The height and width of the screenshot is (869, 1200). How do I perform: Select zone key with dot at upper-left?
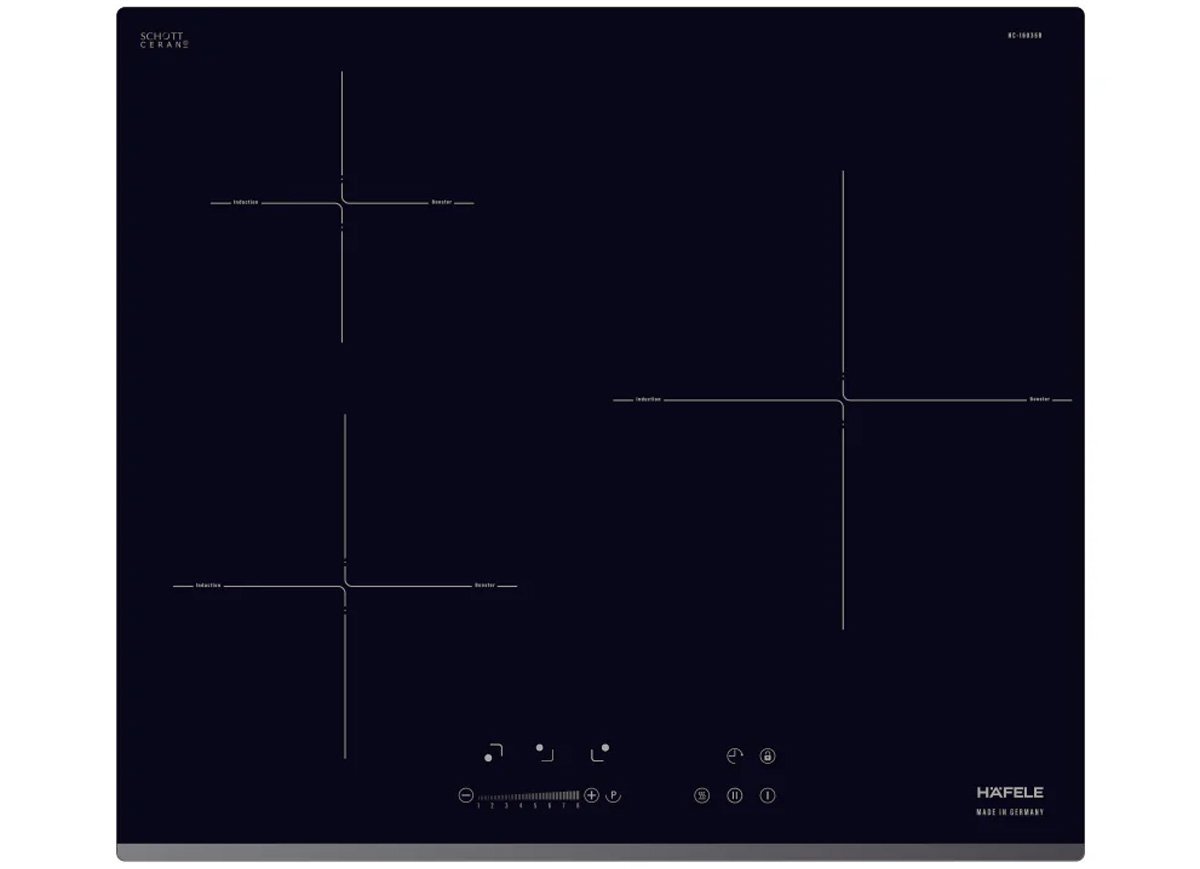544,751
